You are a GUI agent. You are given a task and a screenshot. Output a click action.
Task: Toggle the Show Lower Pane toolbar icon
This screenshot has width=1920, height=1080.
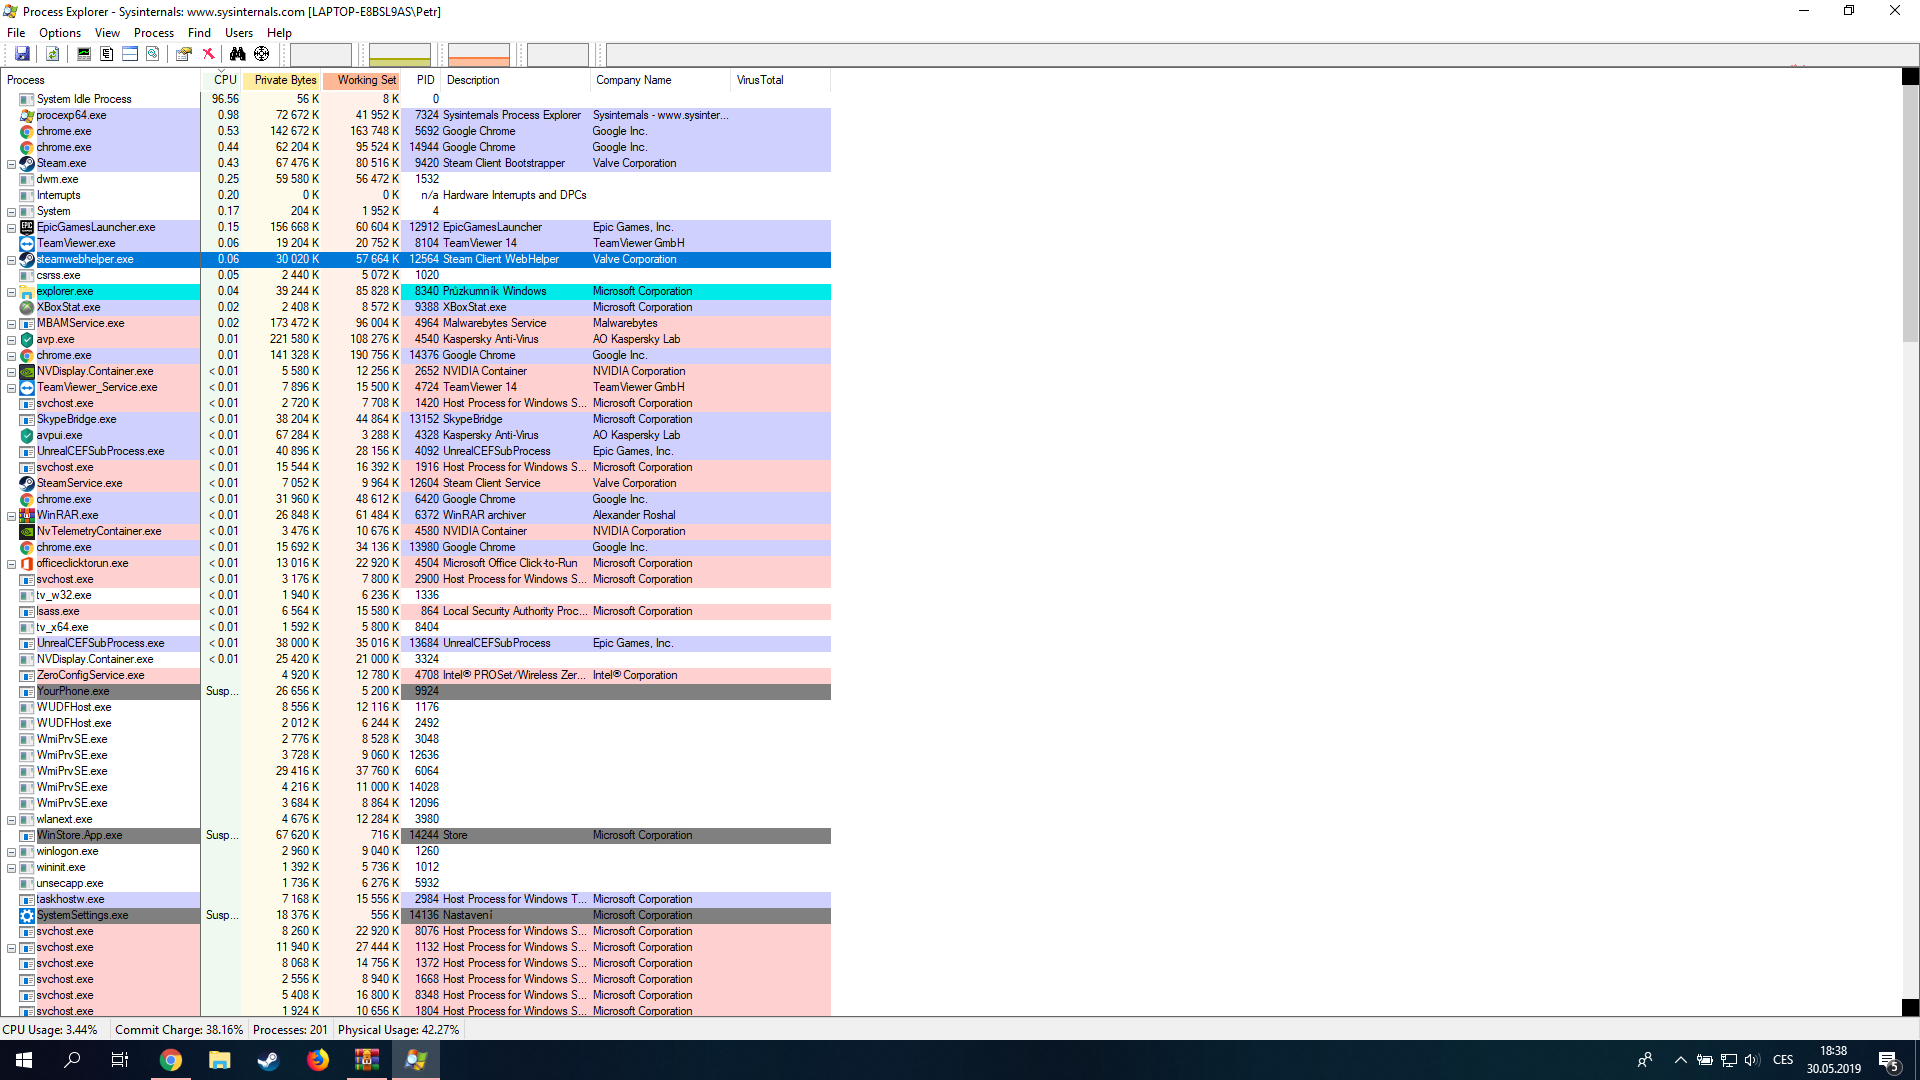(x=130, y=54)
